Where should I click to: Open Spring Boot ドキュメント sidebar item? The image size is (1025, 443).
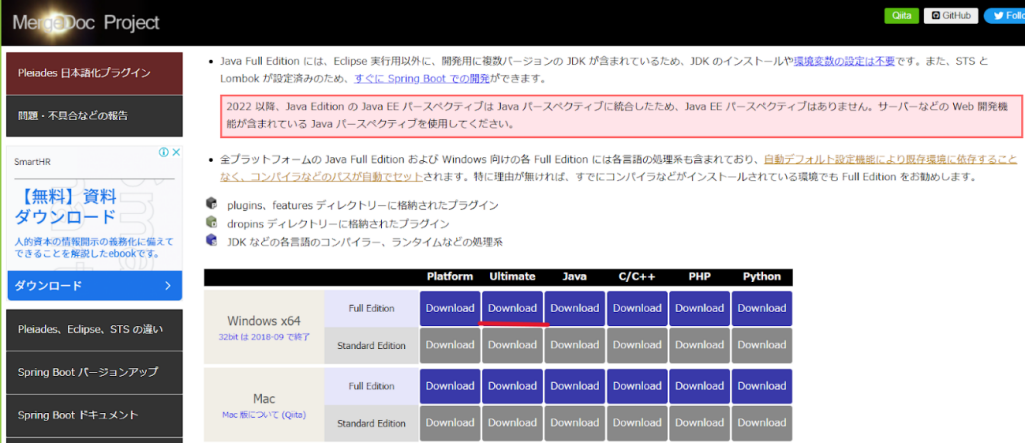click(94, 415)
